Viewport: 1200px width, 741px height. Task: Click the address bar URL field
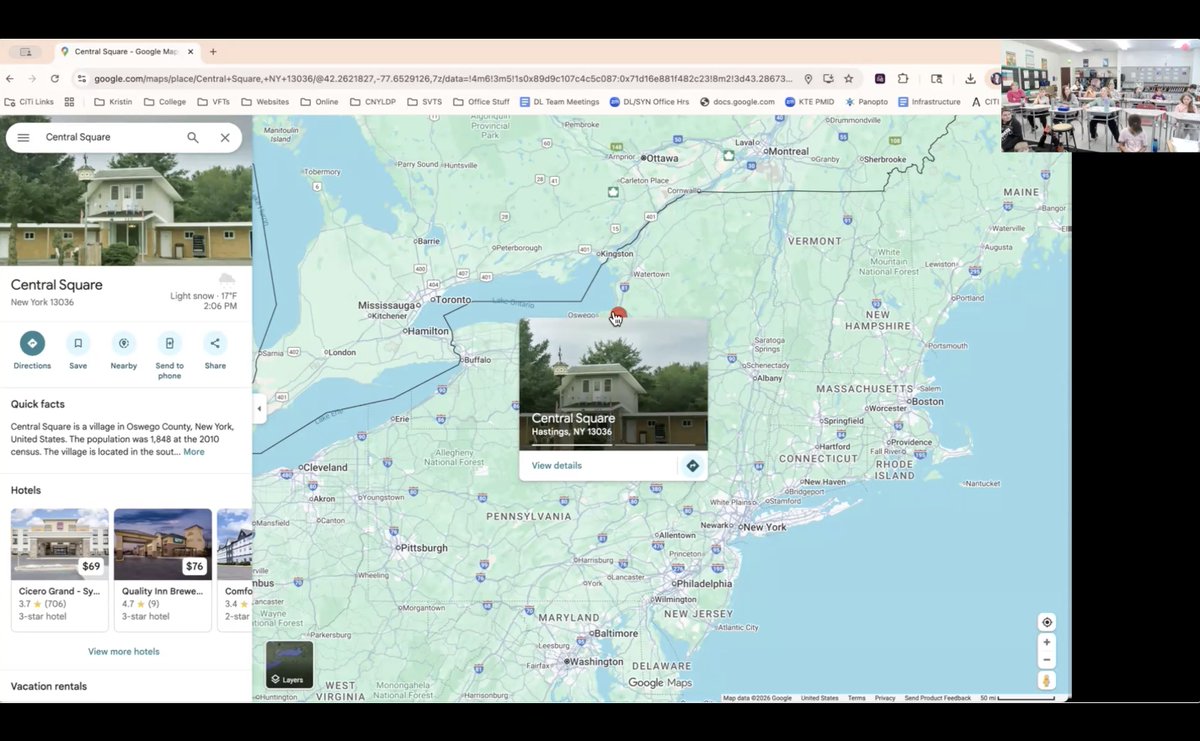tap(445, 79)
